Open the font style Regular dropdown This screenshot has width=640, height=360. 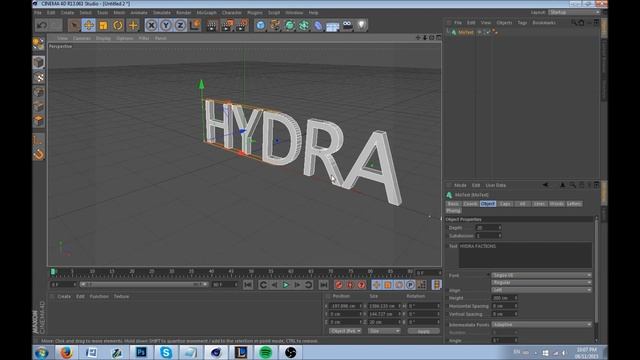point(541,282)
